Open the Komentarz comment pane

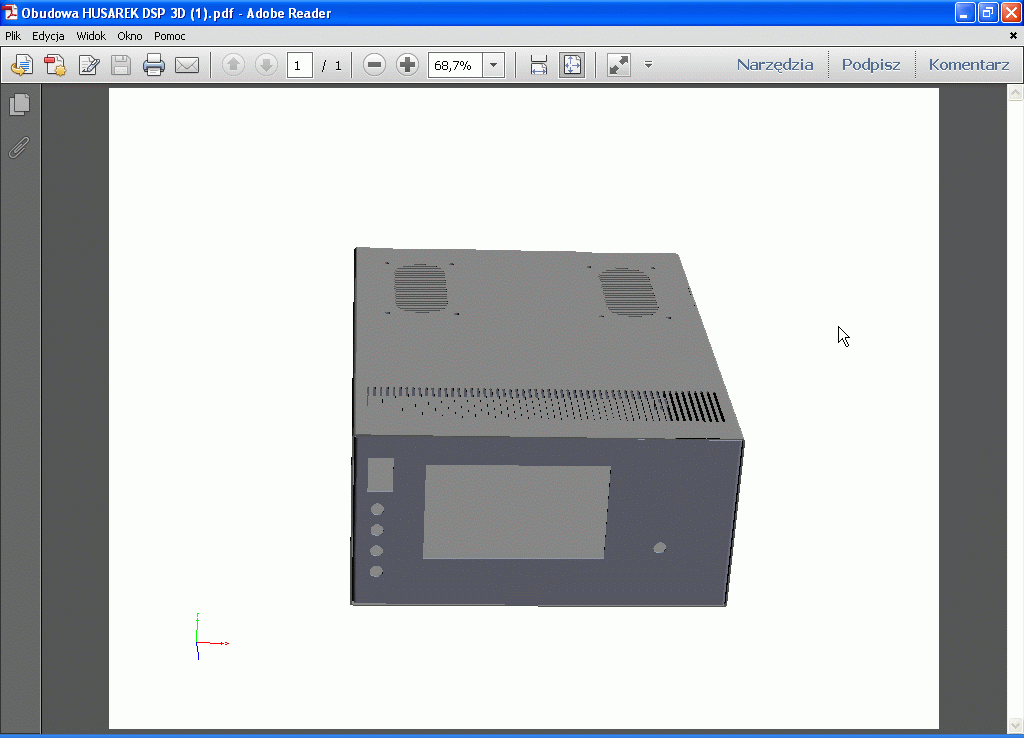[x=968, y=65]
